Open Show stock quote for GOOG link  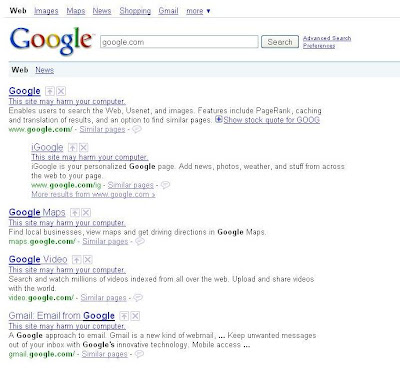click(x=272, y=120)
